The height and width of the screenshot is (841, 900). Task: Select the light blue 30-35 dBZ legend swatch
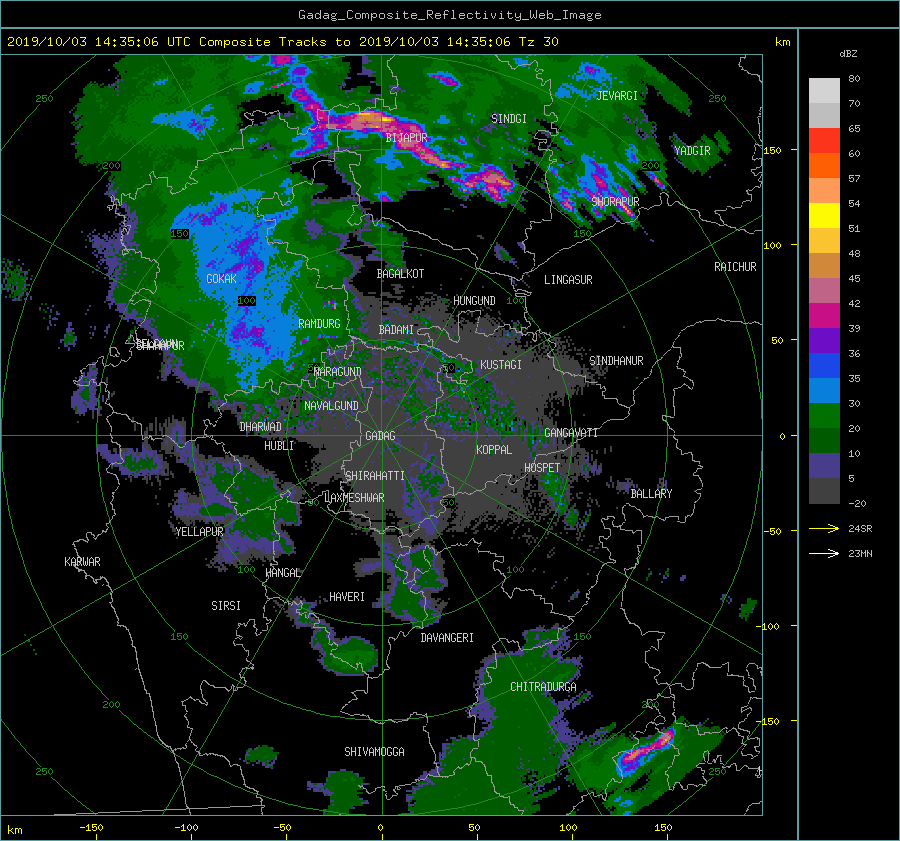pyautogui.click(x=824, y=390)
